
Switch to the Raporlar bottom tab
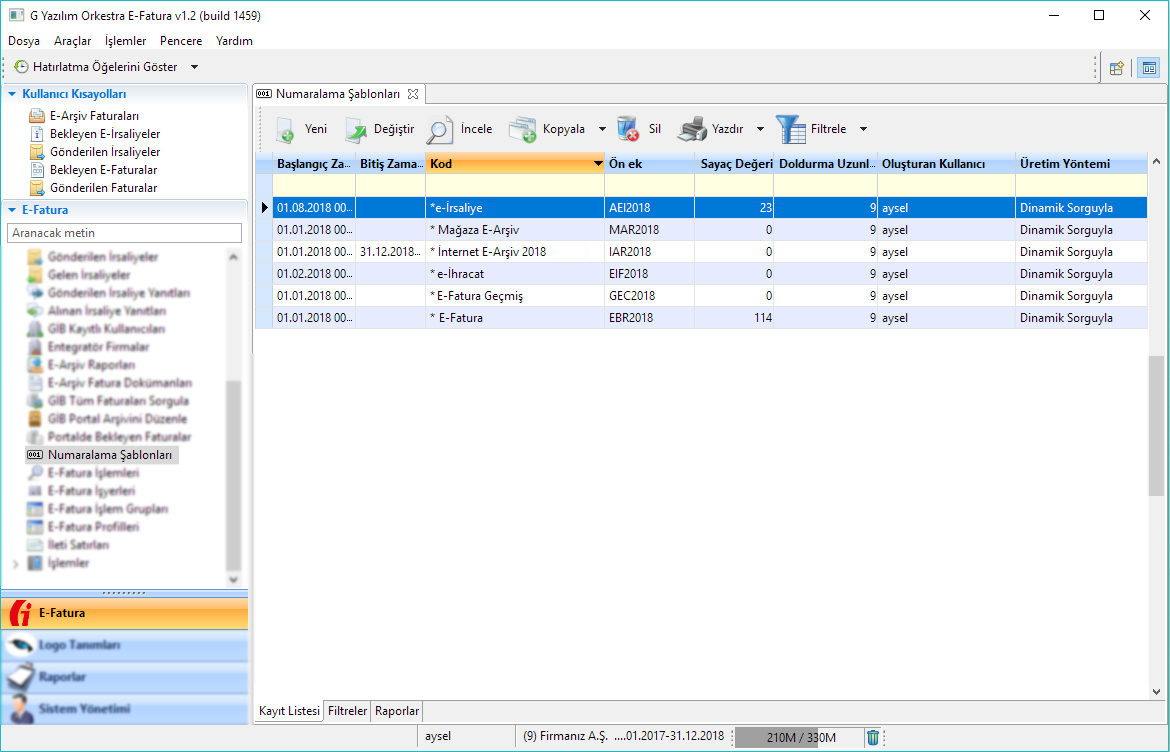(x=397, y=711)
